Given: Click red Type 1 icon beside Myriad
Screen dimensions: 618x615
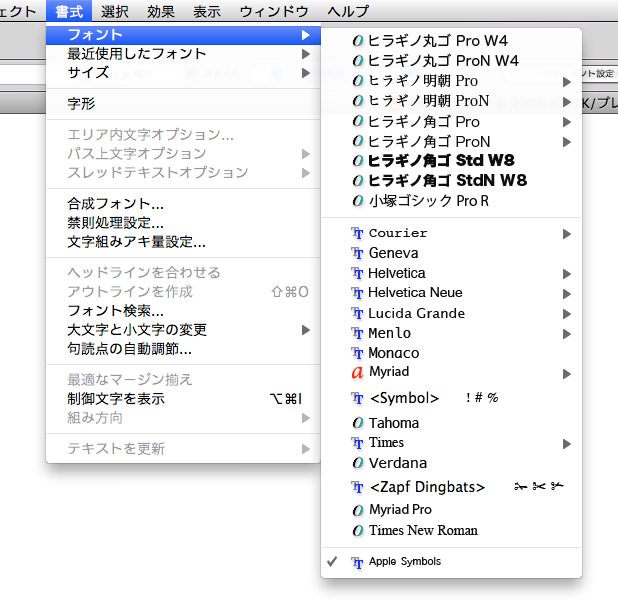Looking at the screenshot, I should pos(357,373).
